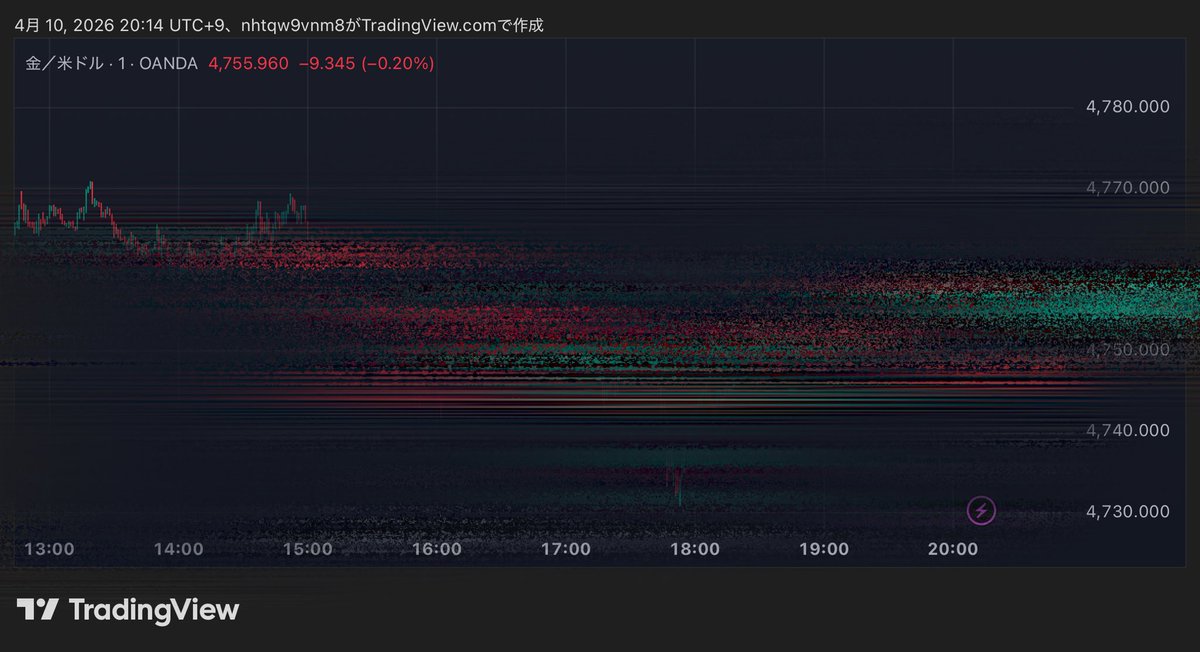Click the 15:00 time axis label
1200x652 pixels.
(308, 549)
